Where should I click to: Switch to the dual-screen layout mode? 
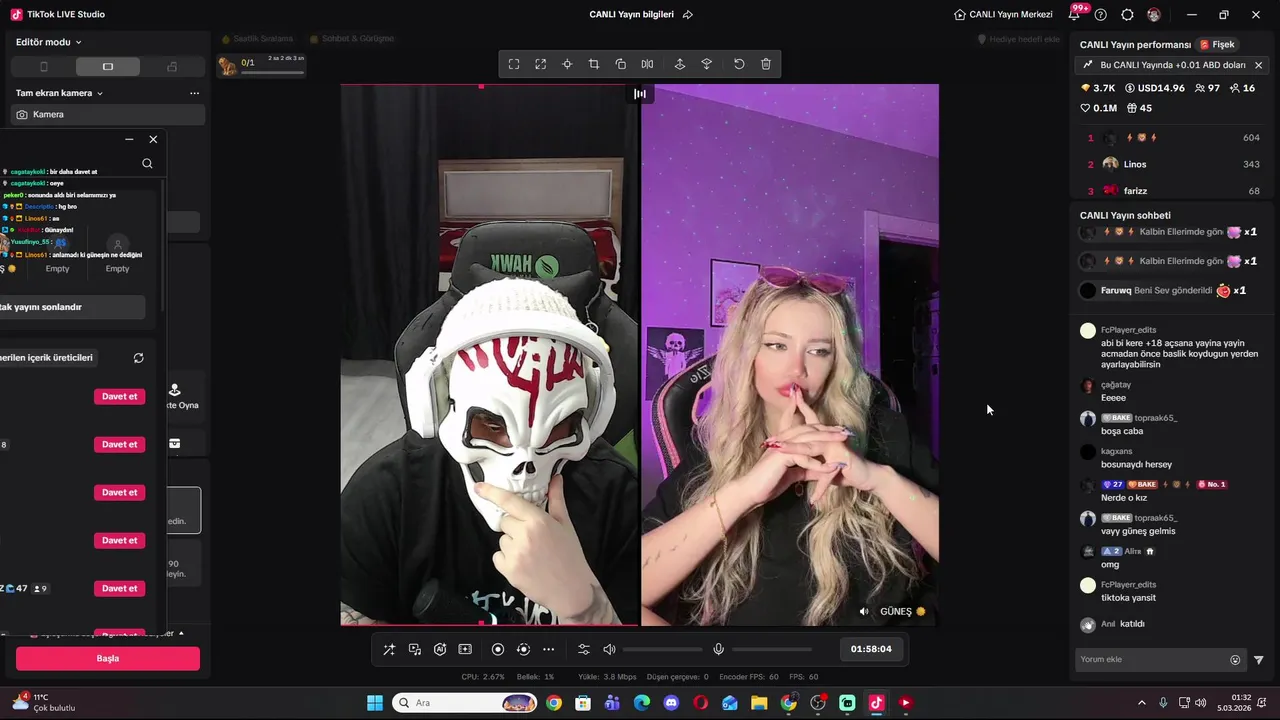click(x=172, y=67)
